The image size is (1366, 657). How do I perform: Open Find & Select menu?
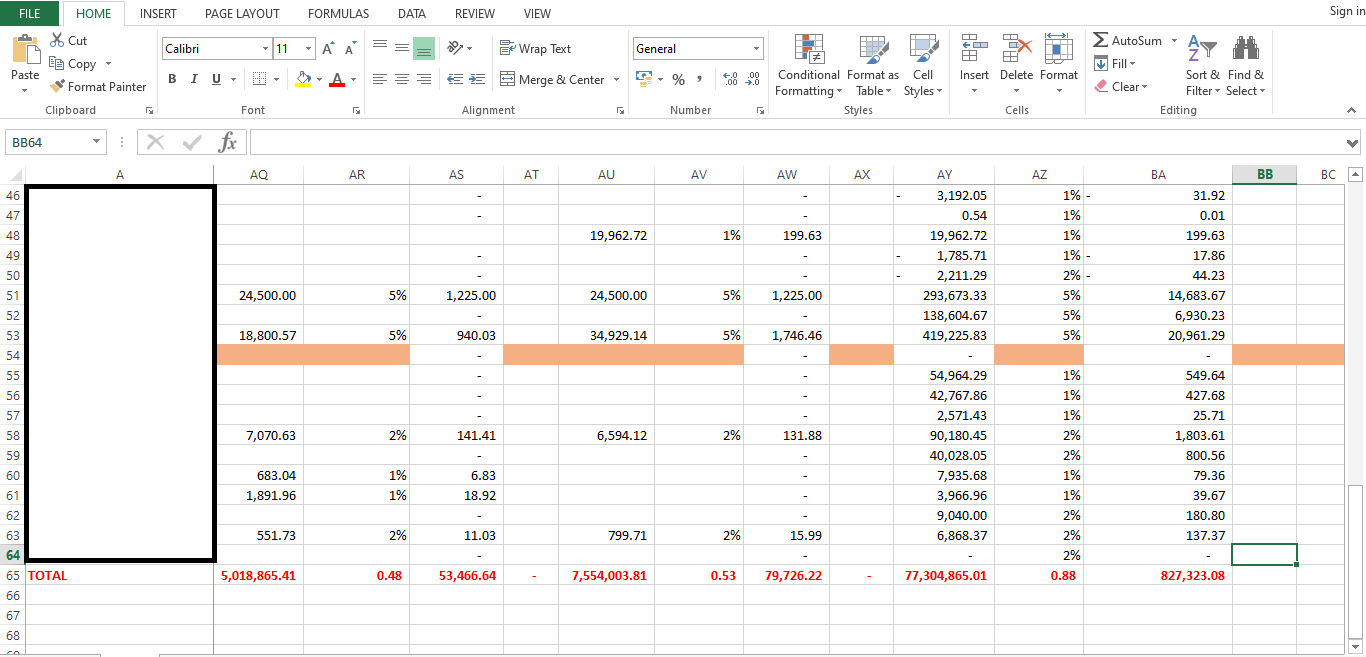[1245, 65]
